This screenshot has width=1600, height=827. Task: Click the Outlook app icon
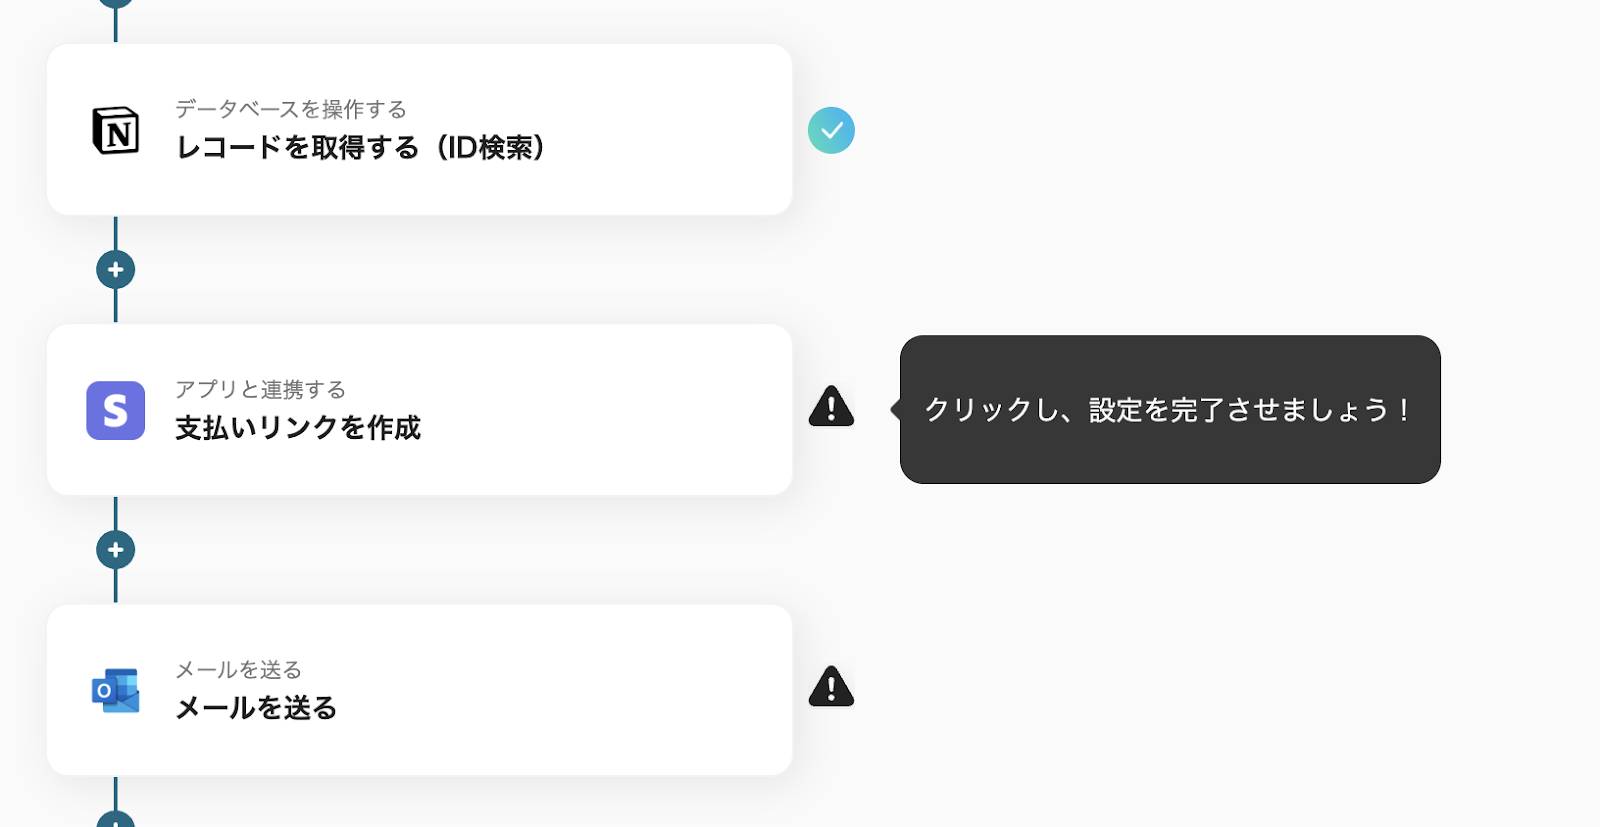116,691
